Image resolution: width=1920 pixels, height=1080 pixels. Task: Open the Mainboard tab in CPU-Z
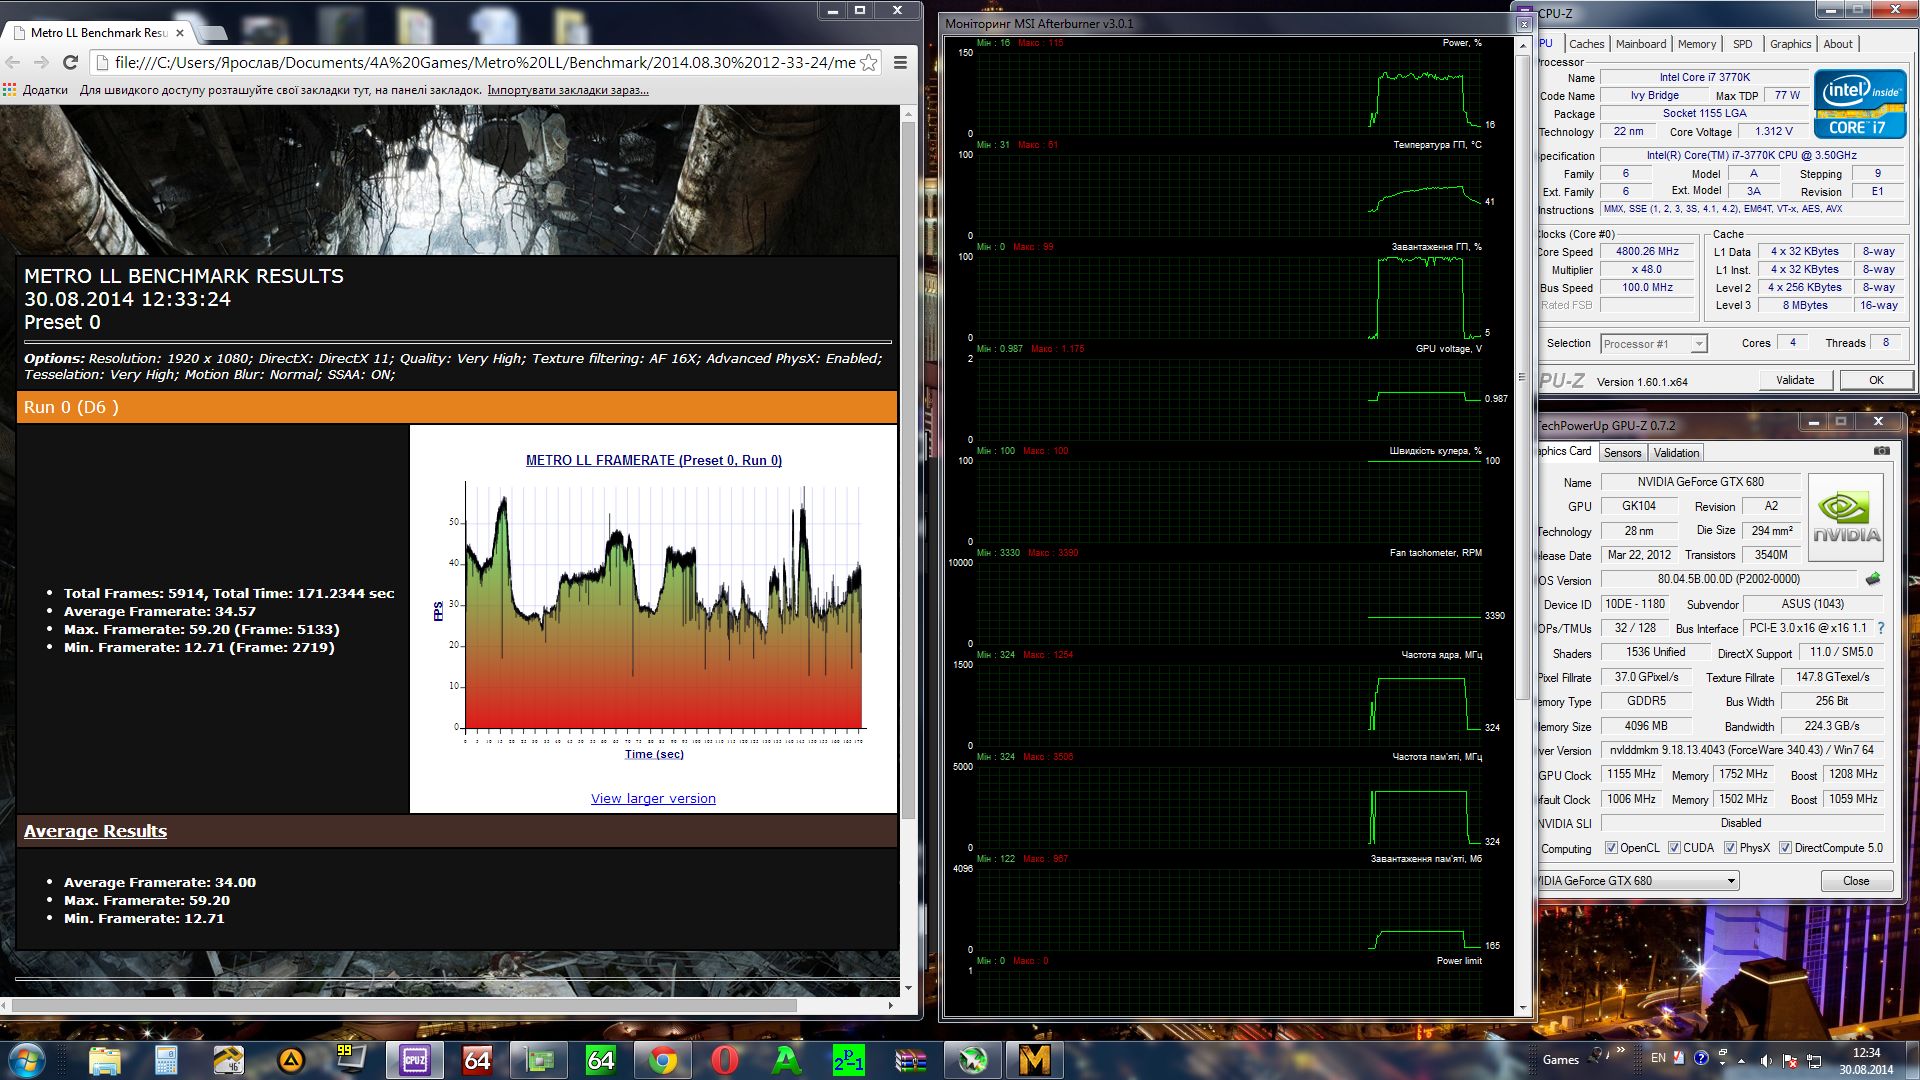point(1641,44)
